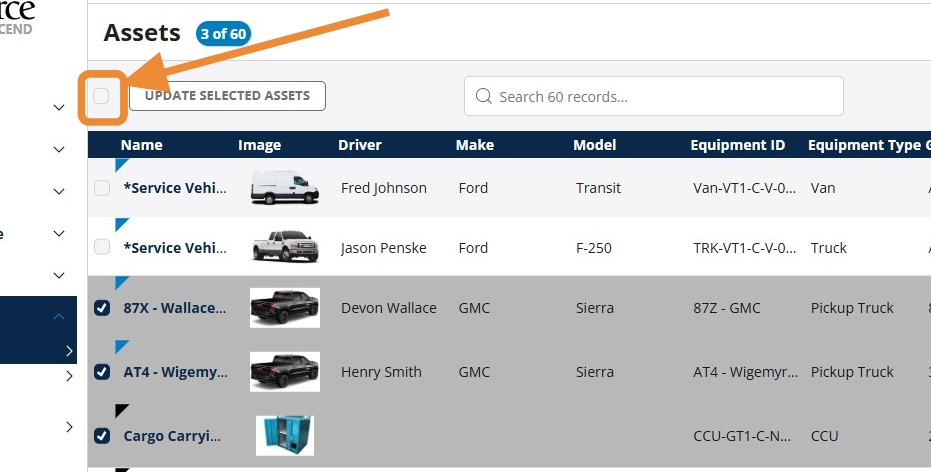
Task: Expand the first sidebar chevron beside the select-all checkbox
Action: 59,107
